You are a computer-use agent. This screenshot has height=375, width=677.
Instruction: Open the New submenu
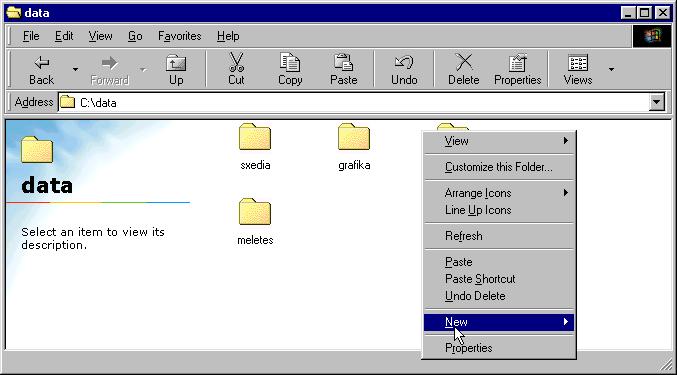click(499, 322)
